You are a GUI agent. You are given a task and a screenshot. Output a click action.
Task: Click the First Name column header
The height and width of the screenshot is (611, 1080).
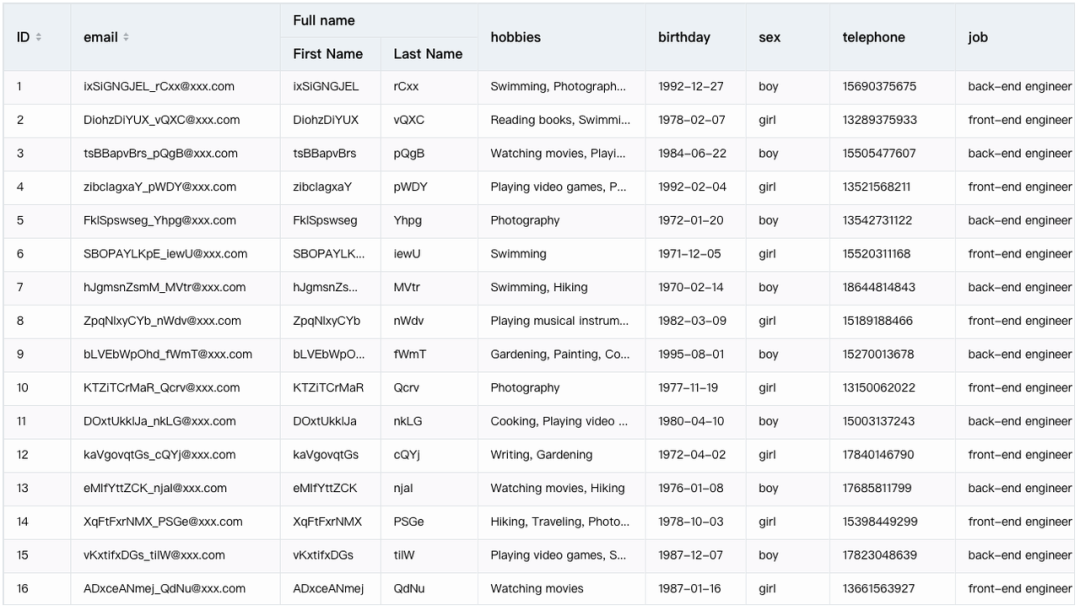point(328,54)
